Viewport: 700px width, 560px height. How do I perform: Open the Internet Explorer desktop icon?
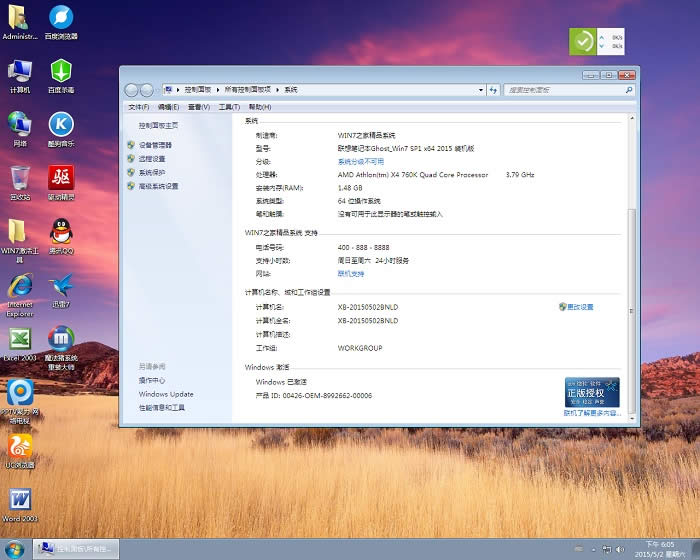tap(19, 285)
